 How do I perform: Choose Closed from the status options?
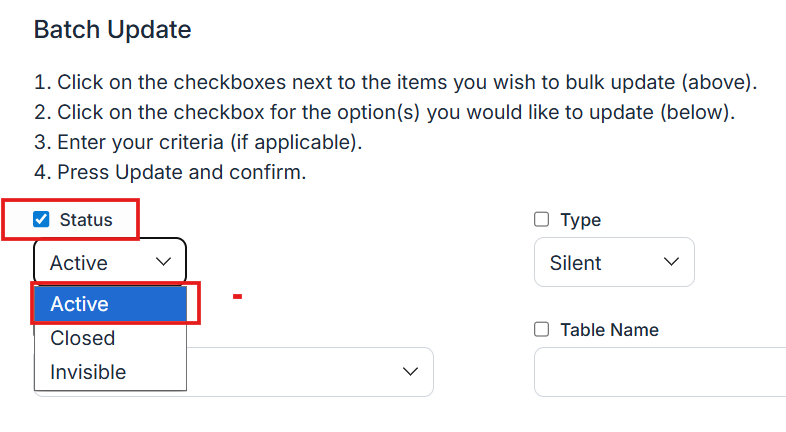pos(83,338)
